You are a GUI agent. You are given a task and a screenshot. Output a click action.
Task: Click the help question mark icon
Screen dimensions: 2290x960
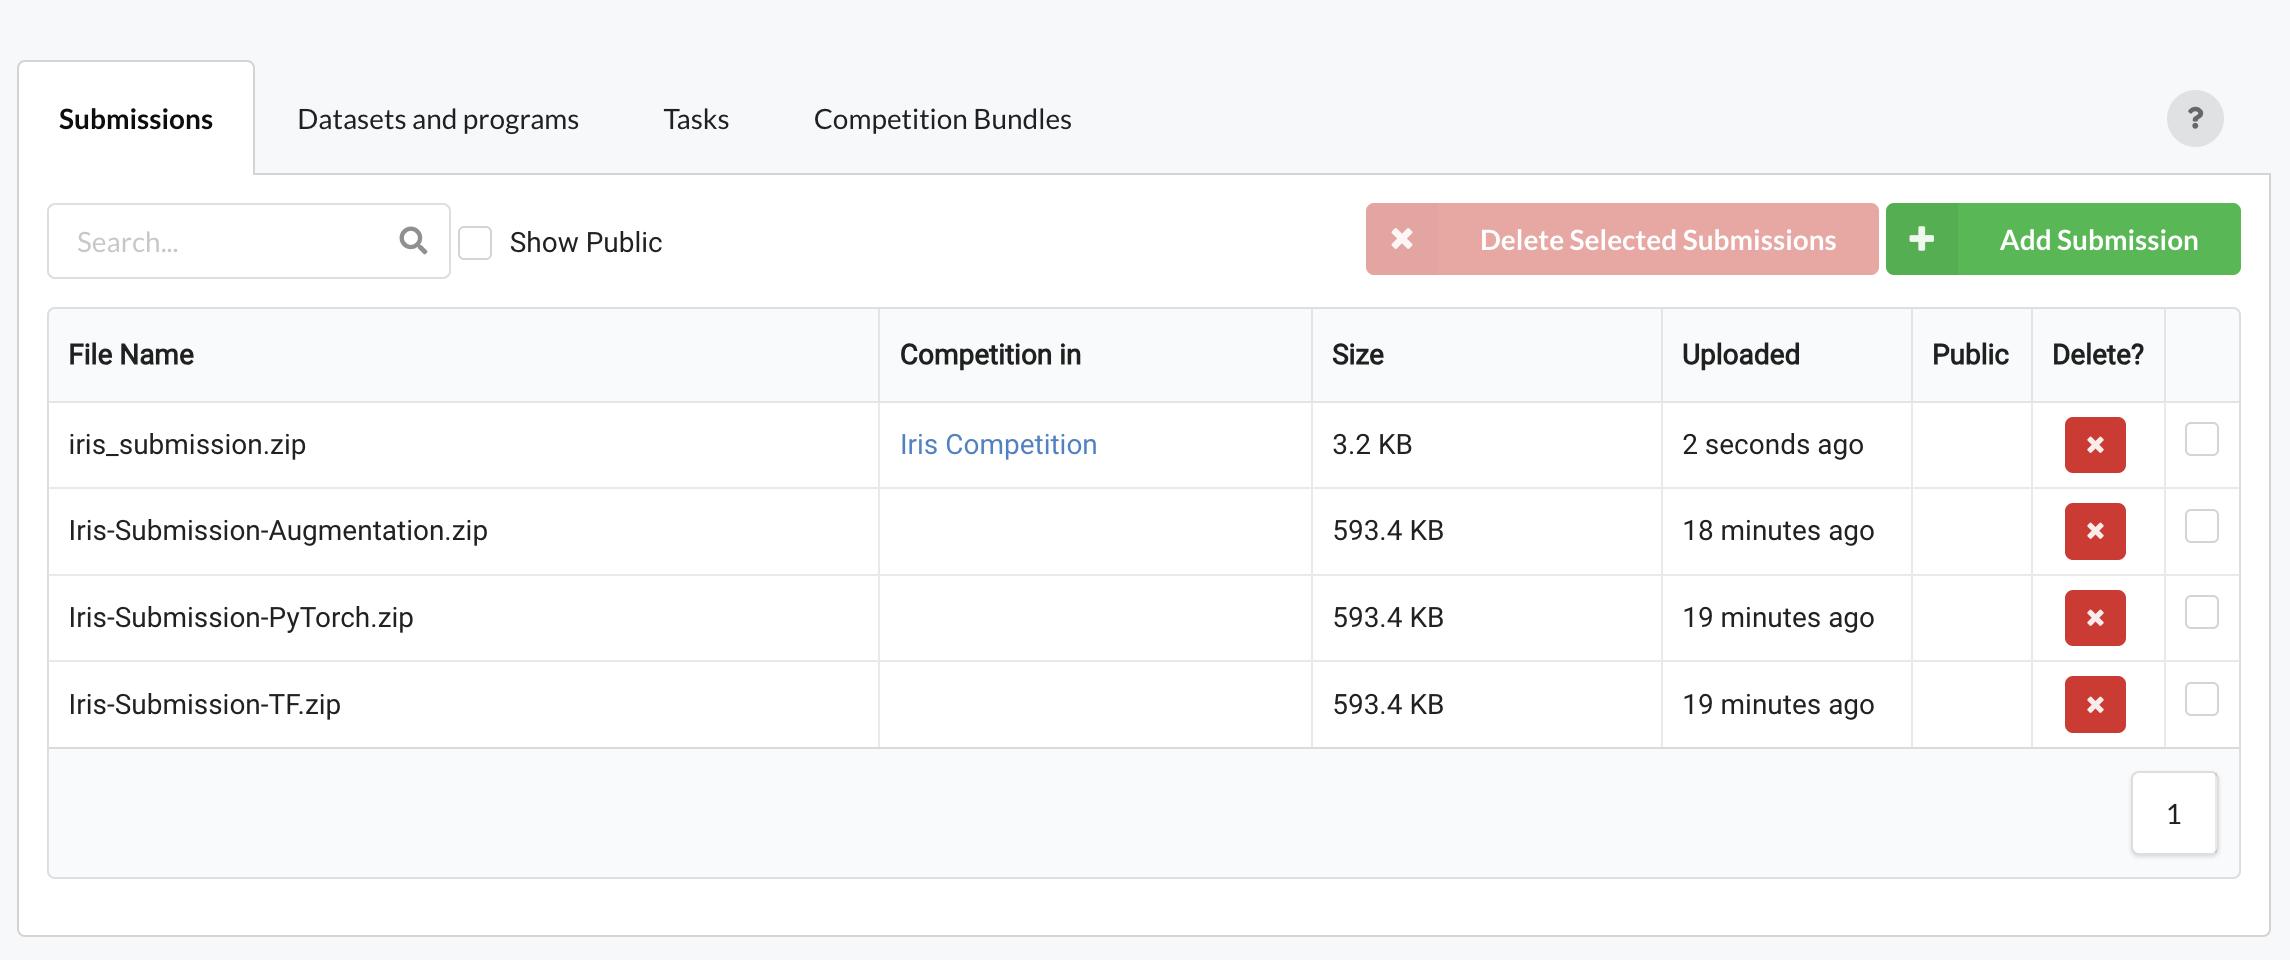point(2194,119)
